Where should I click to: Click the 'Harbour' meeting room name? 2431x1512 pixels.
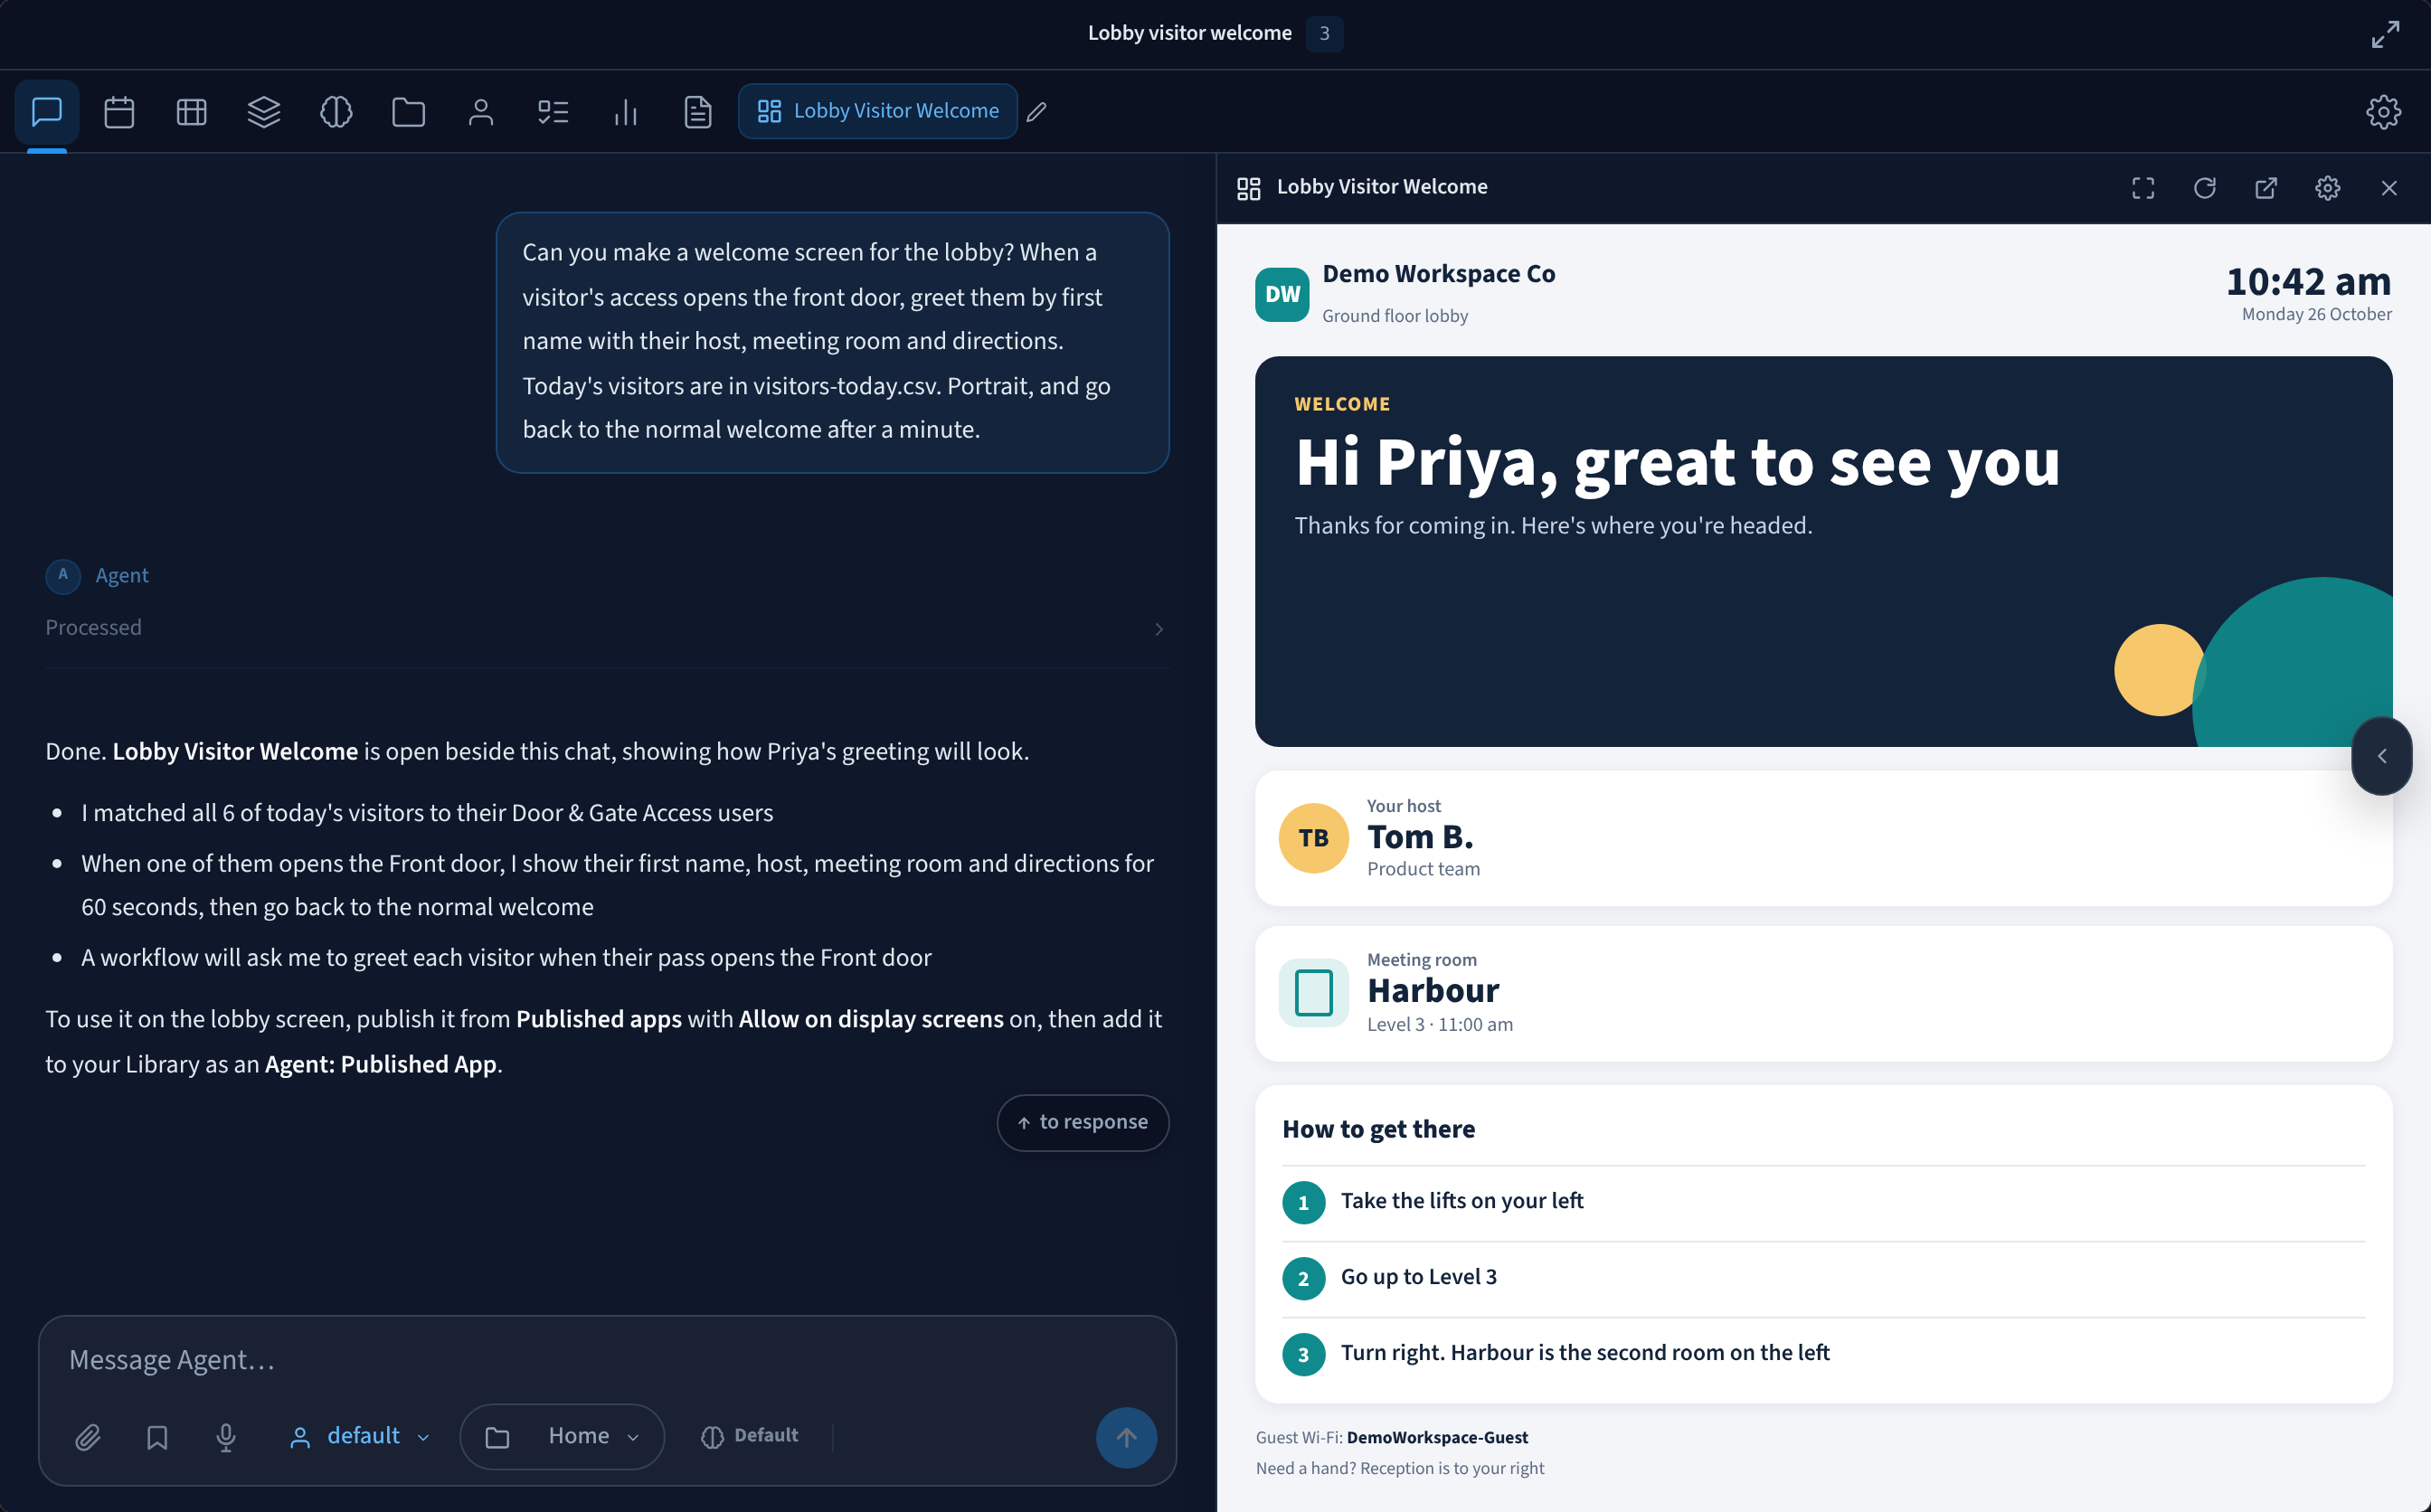(1432, 990)
